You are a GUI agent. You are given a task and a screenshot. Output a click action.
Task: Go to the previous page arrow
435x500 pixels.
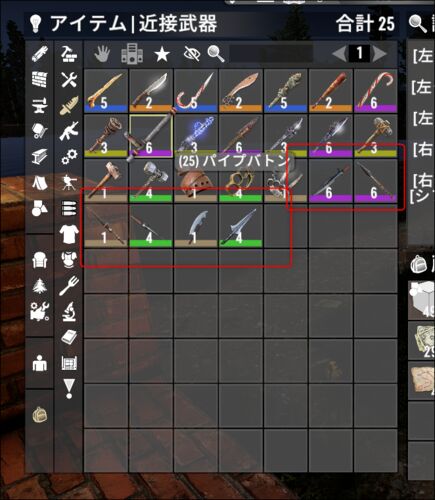click(339, 53)
